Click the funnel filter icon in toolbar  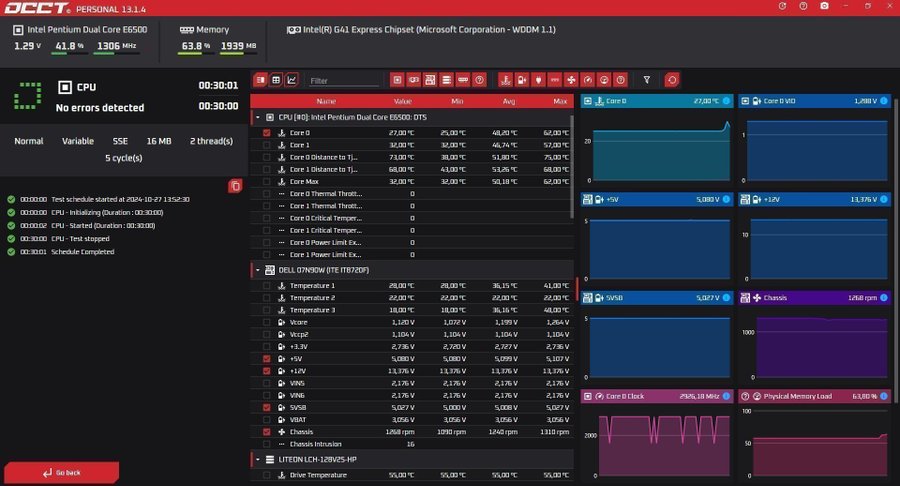click(647, 80)
